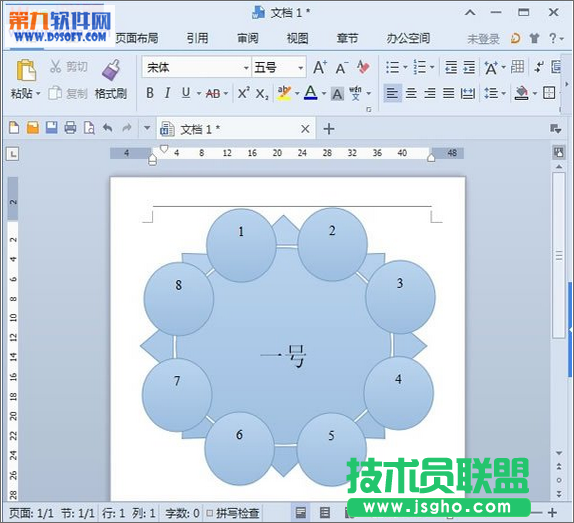This screenshot has width=574, height=523.
Task: Apply paragraph shading fill color
Action: click(x=522, y=93)
